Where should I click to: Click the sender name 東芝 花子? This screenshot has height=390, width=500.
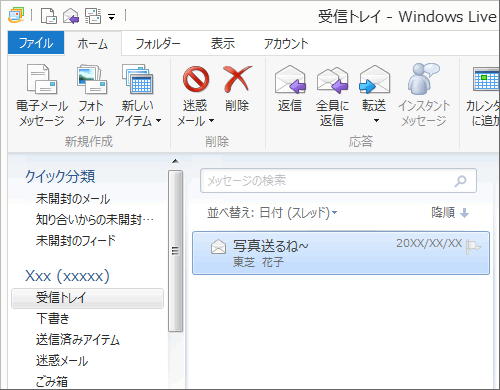258,262
